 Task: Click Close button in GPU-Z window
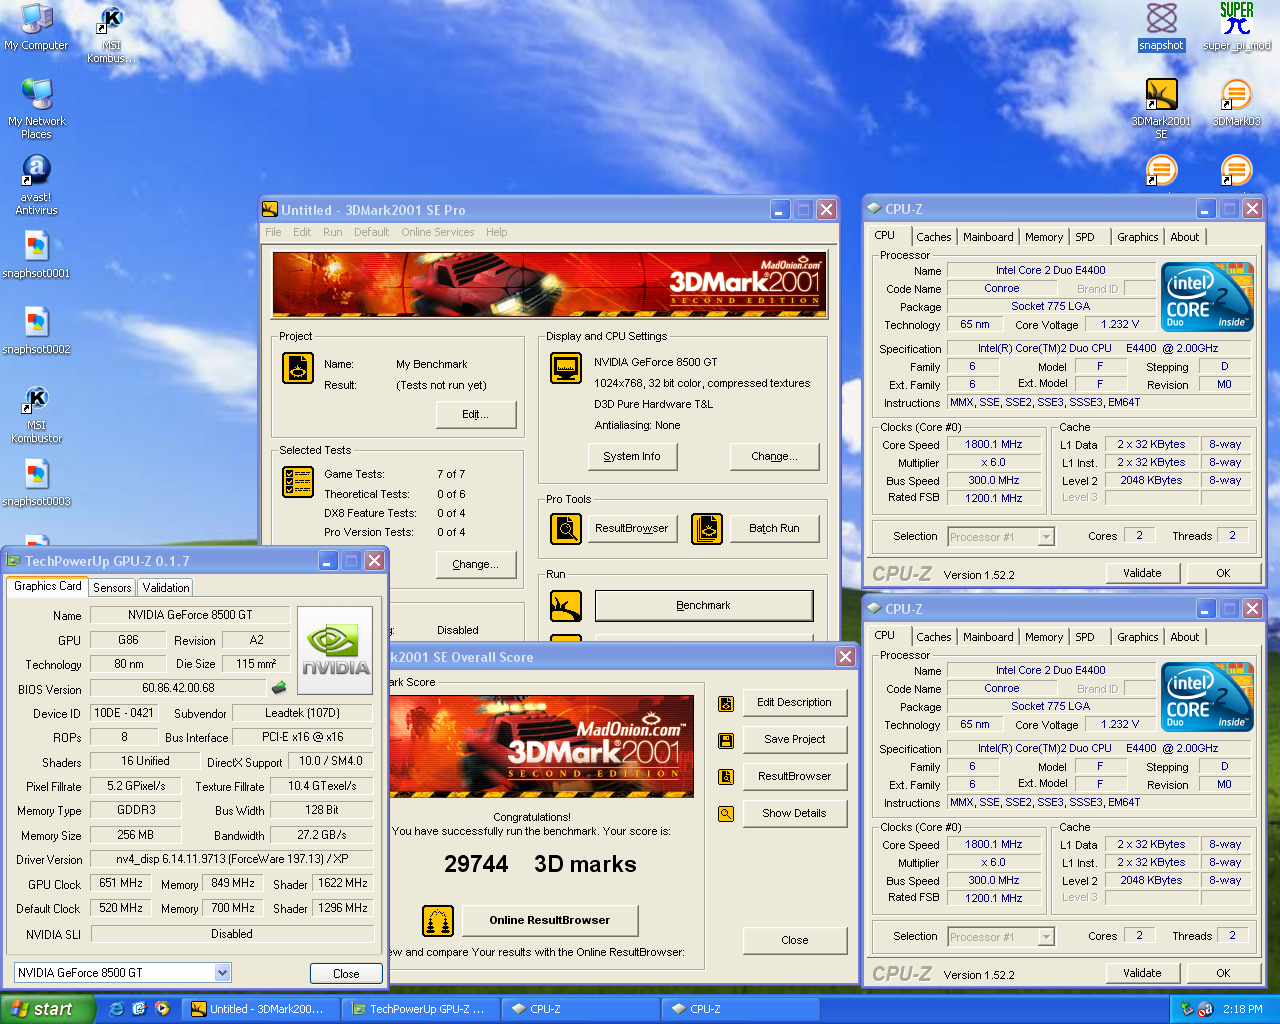click(x=346, y=973)
